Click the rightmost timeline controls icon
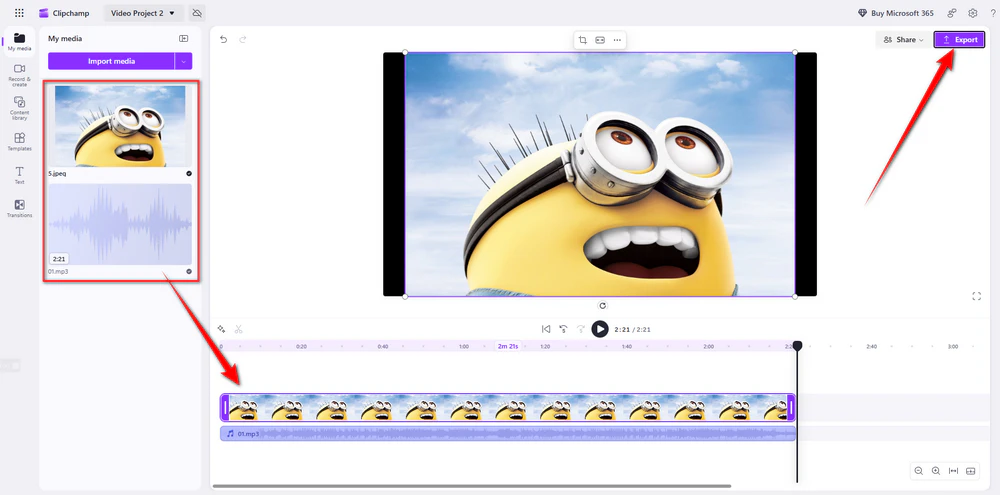 point(971,471)
